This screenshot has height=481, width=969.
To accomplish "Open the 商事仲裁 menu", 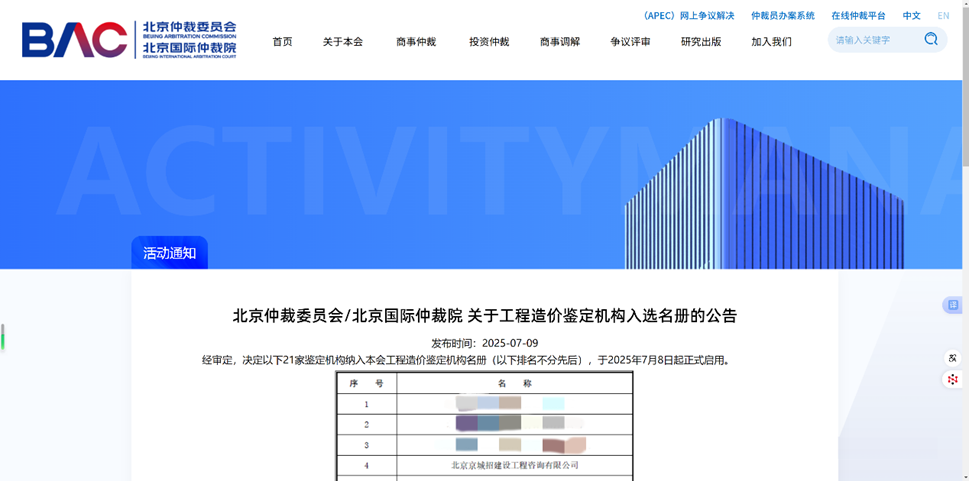I will 416,42.
